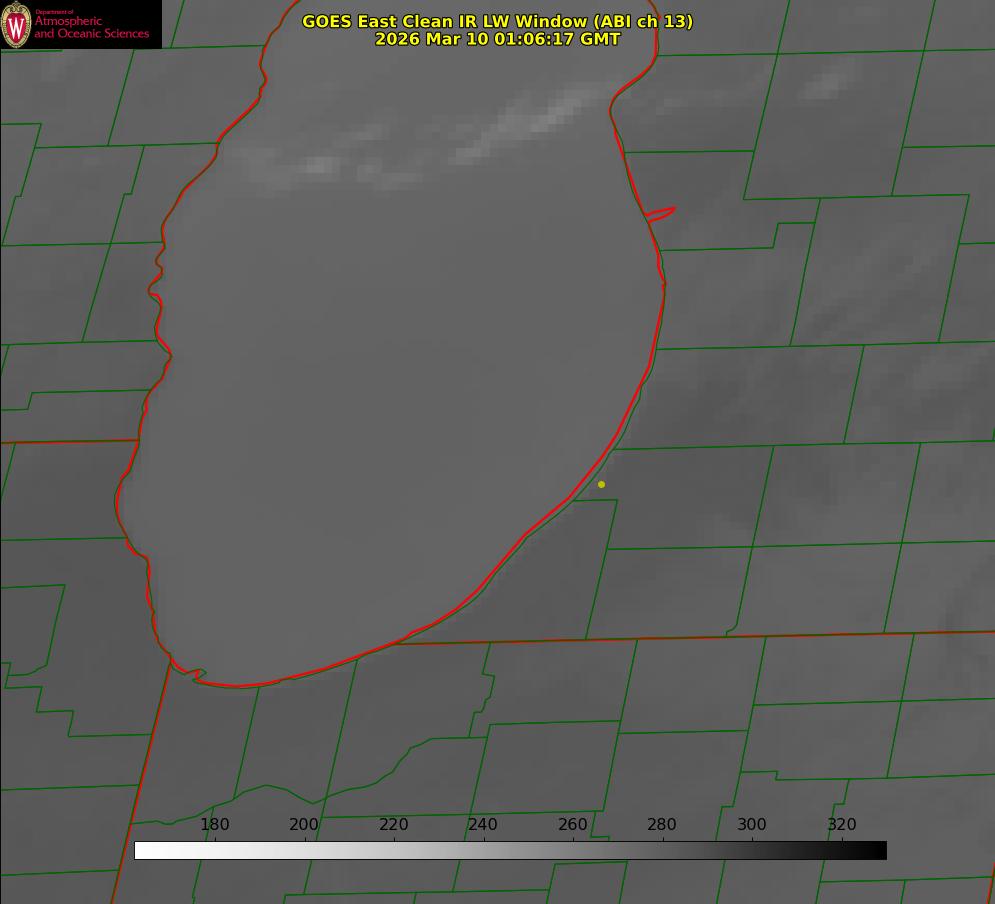
Task: Select the 220 colorbar tick label
Action: coord(393,825)
